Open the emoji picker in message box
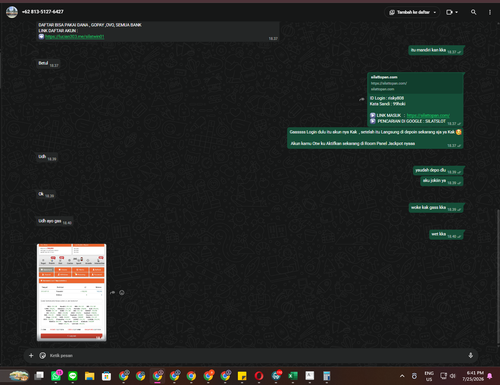This screenshot has width=500, height=385. coord(43,355)
